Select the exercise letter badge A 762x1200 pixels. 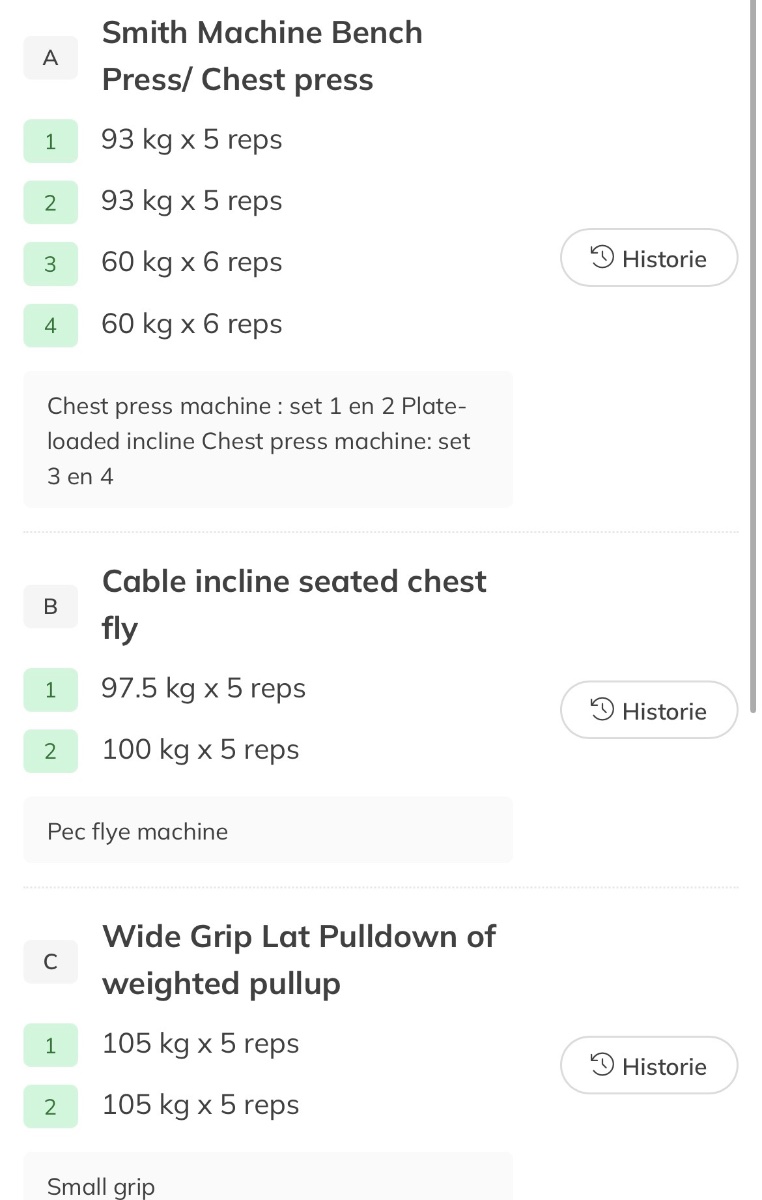pyautogui.click(x=50, y=58)
